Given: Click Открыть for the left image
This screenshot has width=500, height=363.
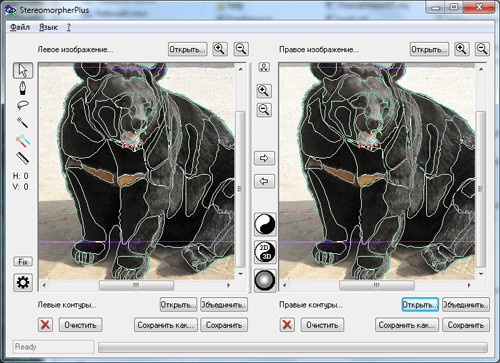Looking at the screenshot, I should coord(187,49).
